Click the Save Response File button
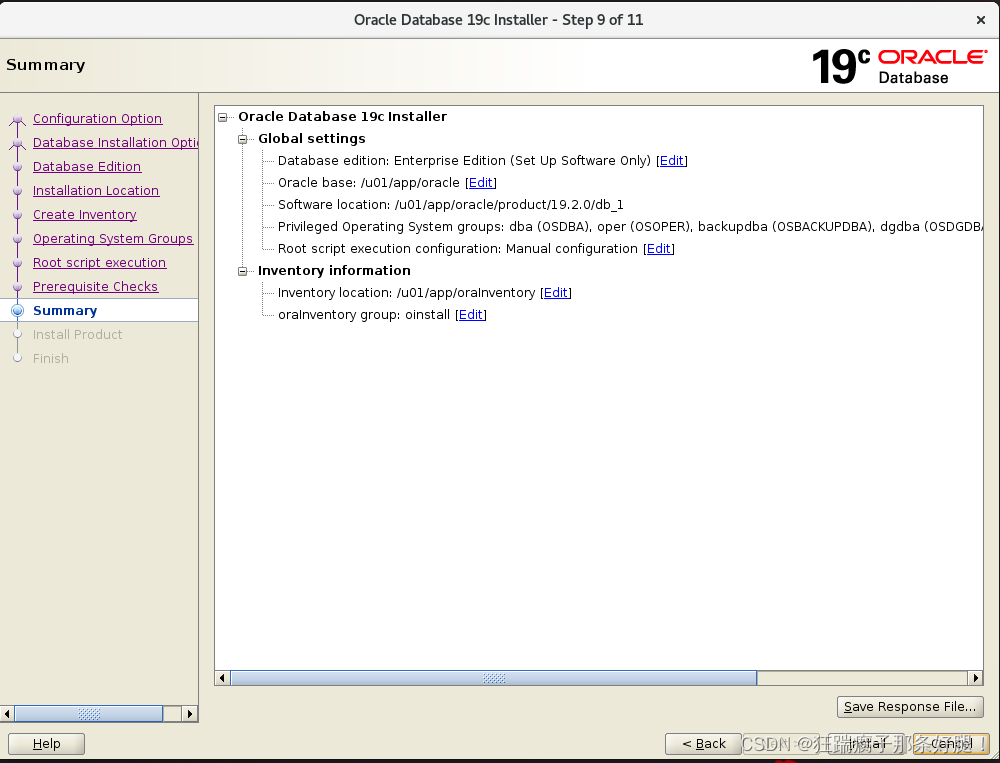 [x=909, y=706]
